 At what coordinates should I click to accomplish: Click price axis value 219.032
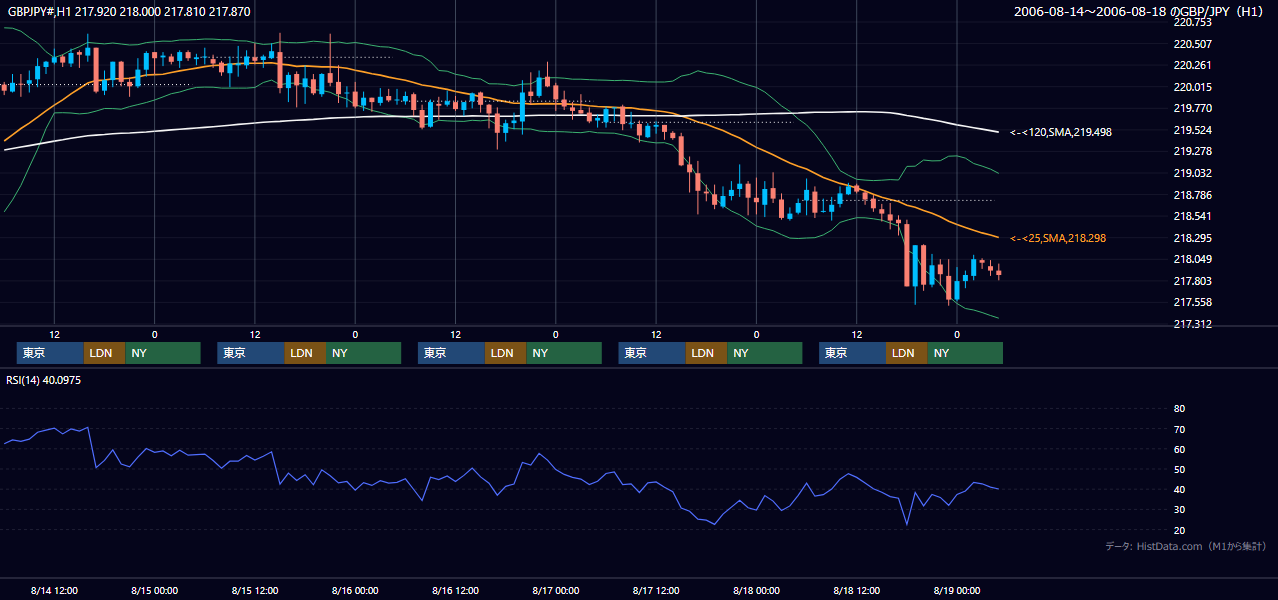1192,173
